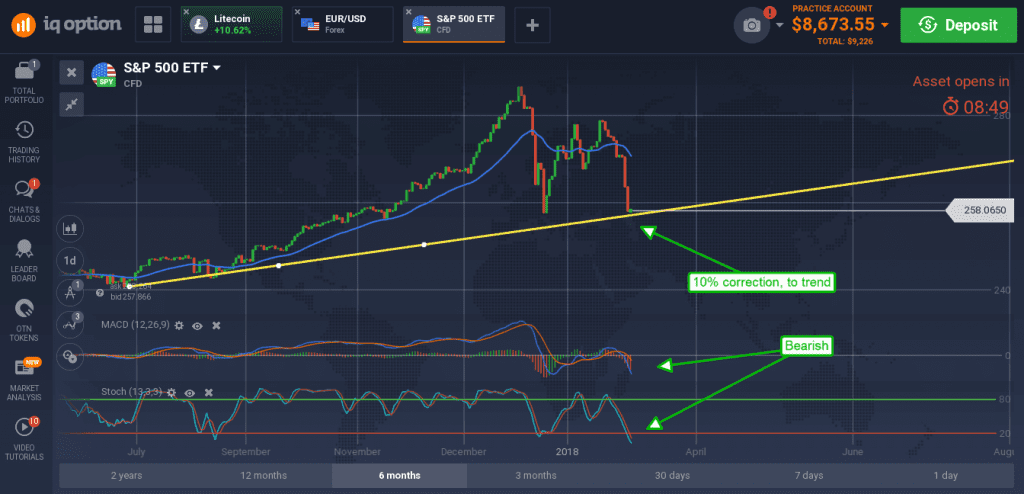Open the Leader Board icon

tap(24, 259)
